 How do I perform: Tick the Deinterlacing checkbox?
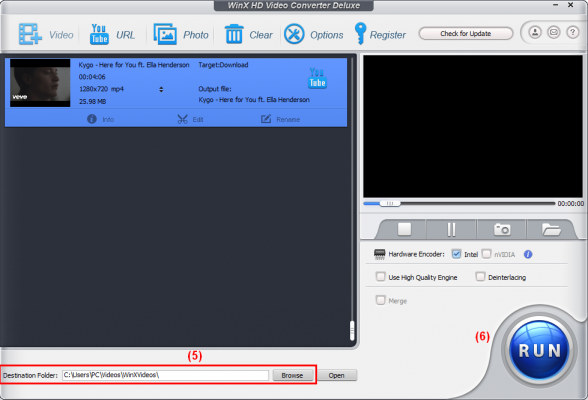click(480, 277)
